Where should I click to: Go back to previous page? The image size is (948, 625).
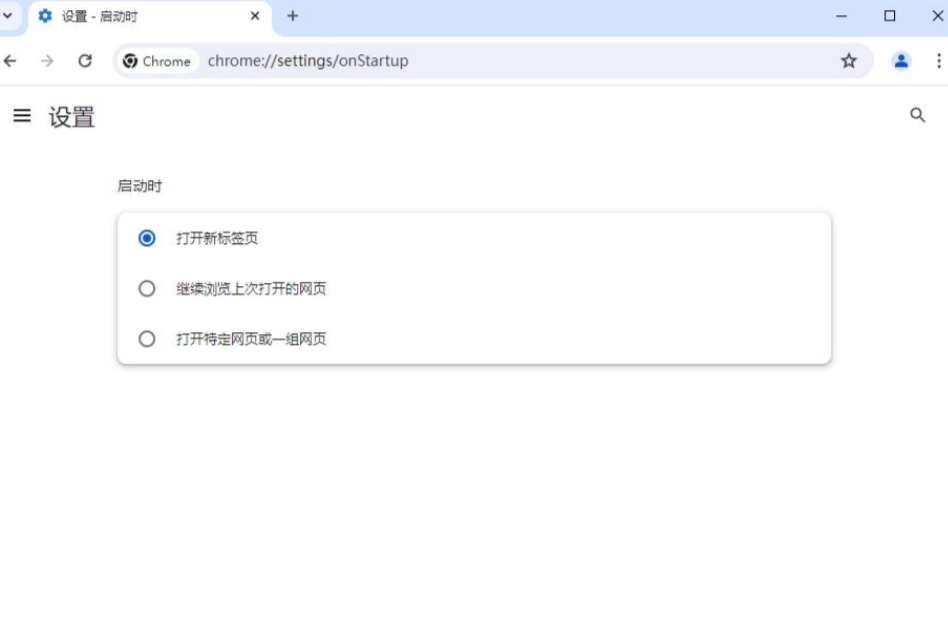[x=10, y=61]
